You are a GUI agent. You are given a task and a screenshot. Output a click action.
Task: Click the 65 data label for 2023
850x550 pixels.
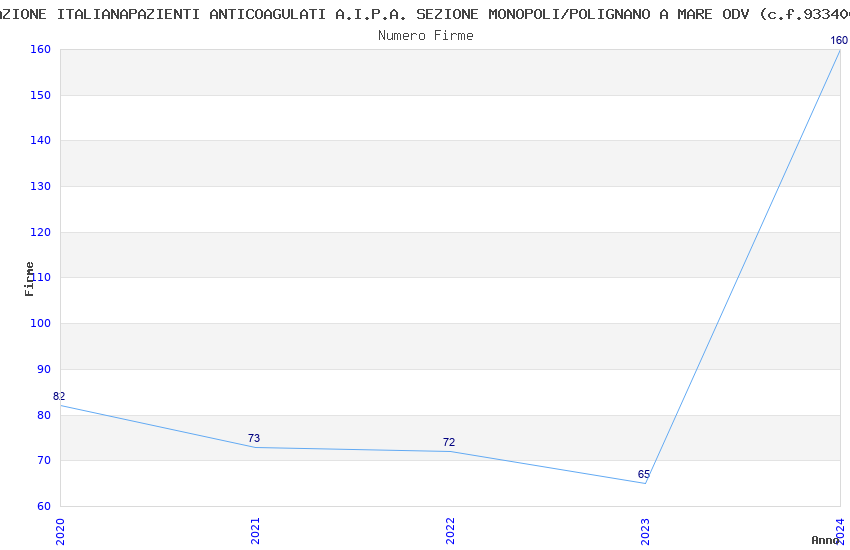tap(644, 474)
